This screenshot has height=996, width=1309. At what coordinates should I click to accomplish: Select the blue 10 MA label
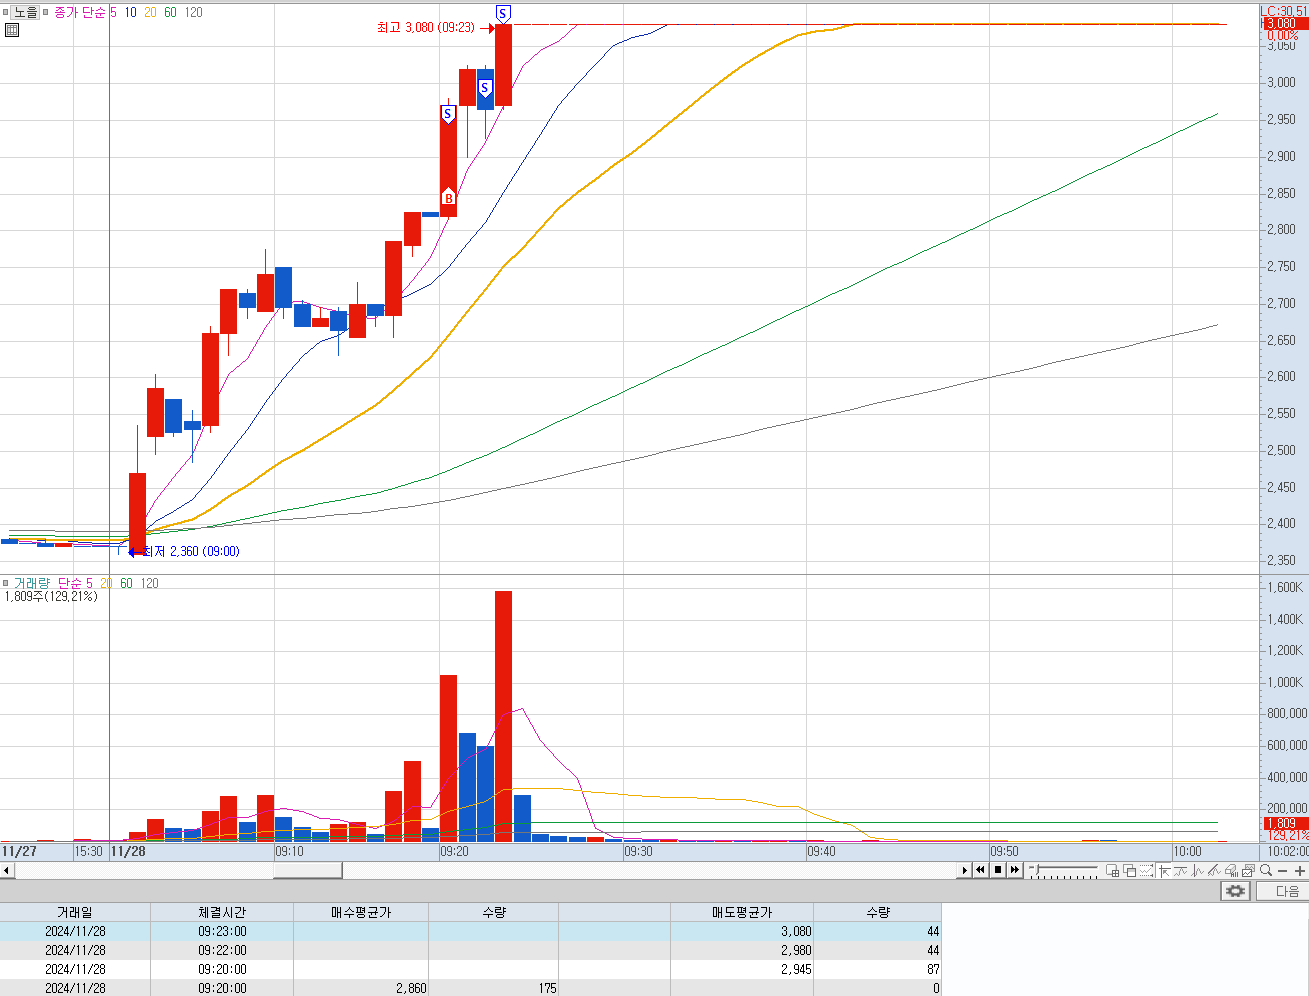click(131, 12)
